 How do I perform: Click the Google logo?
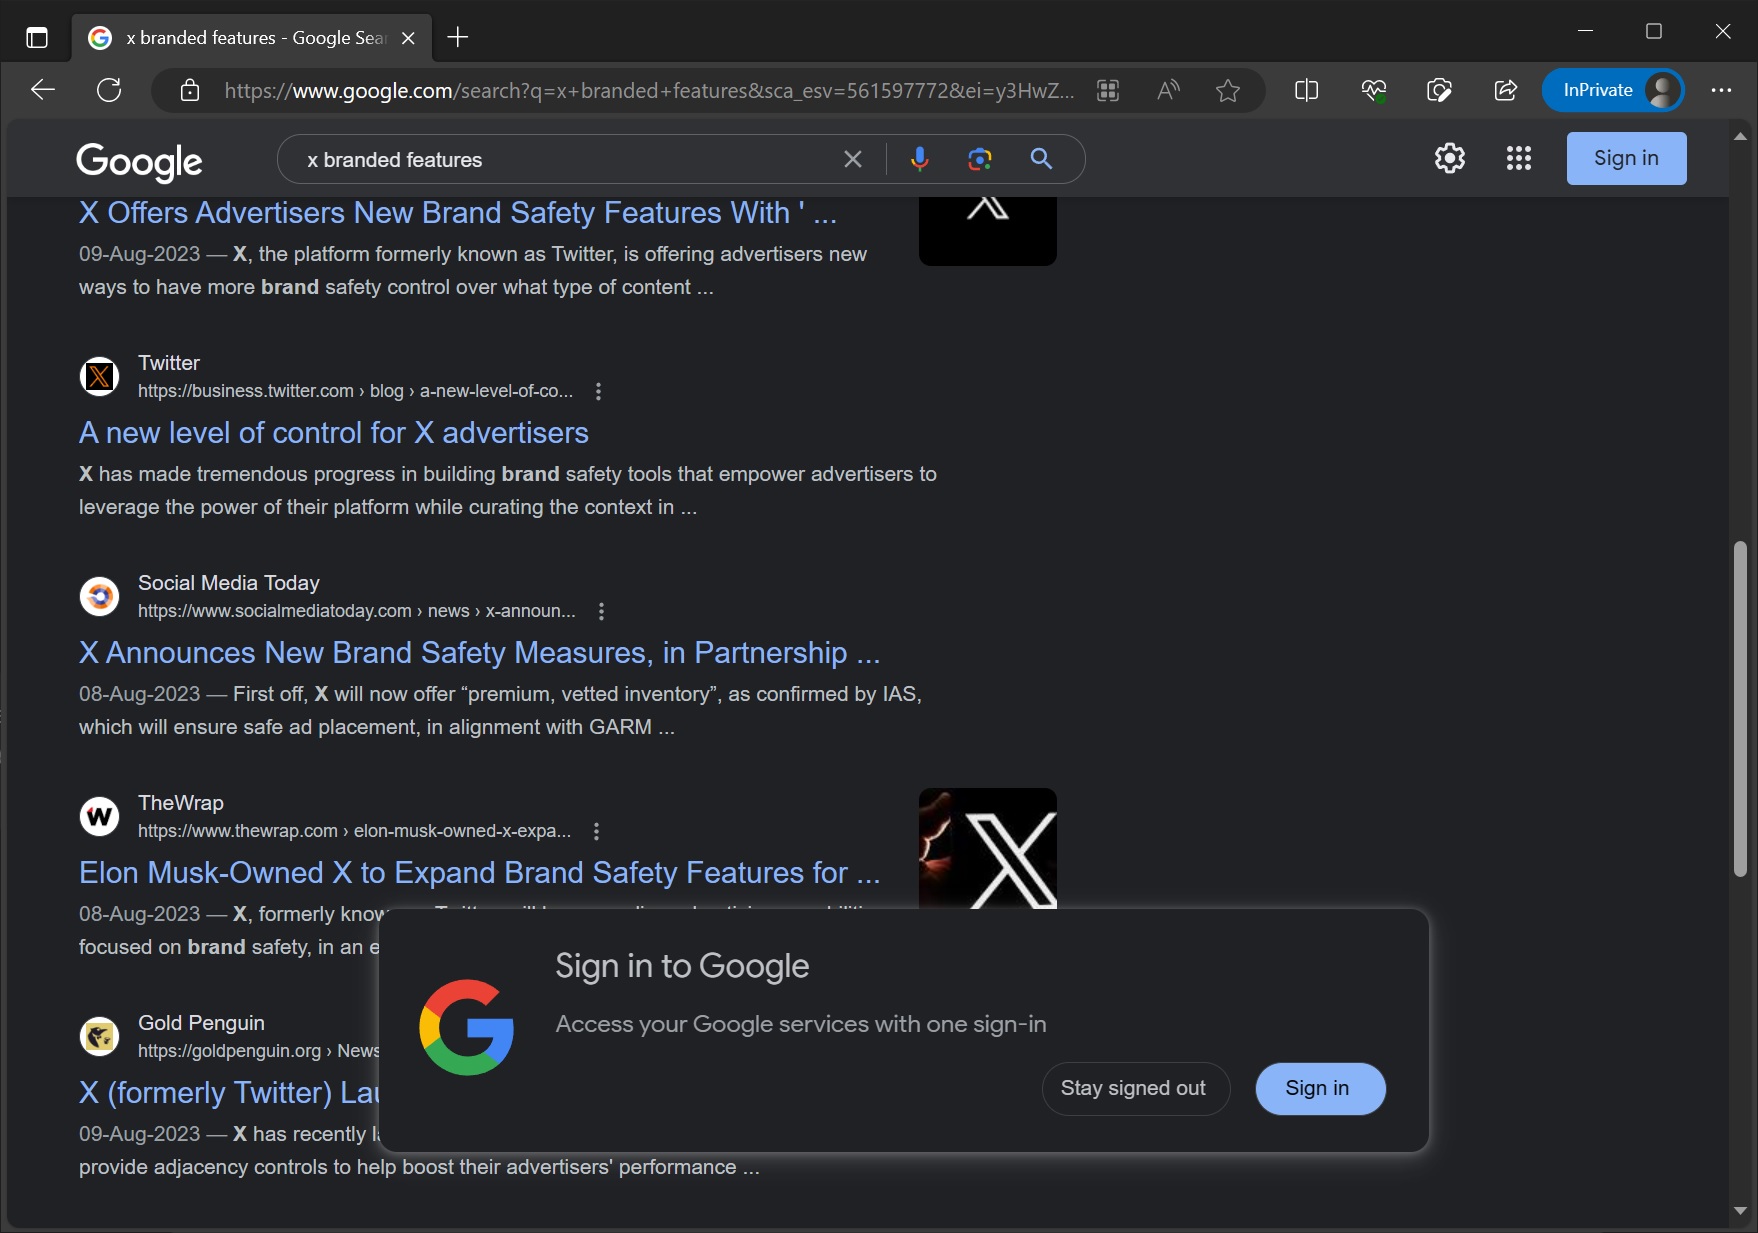pos(139,161)
